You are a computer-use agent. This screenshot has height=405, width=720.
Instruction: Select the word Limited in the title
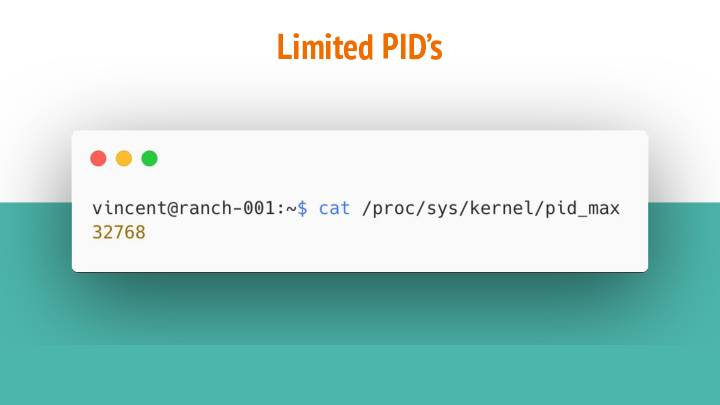point(325,47)
